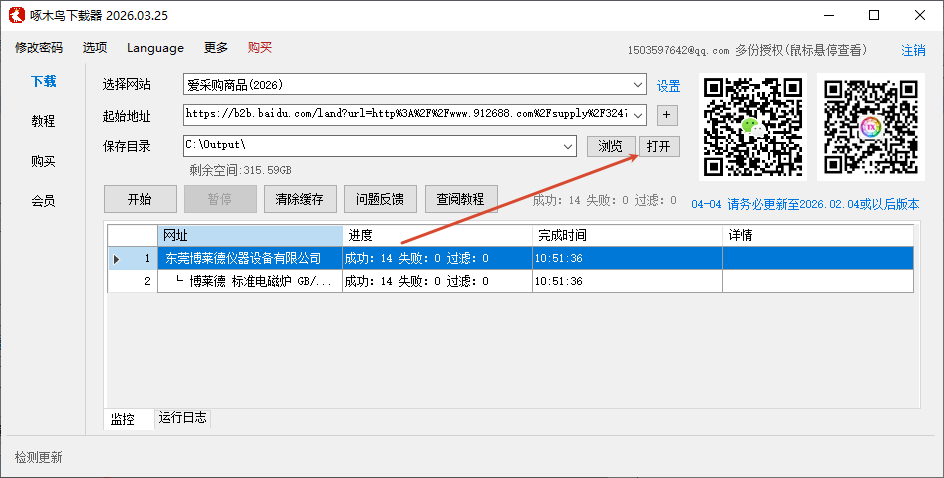Click the 设置 link next to website
The height and width of the screenshot is (478, 944).
tap(668, 86)
